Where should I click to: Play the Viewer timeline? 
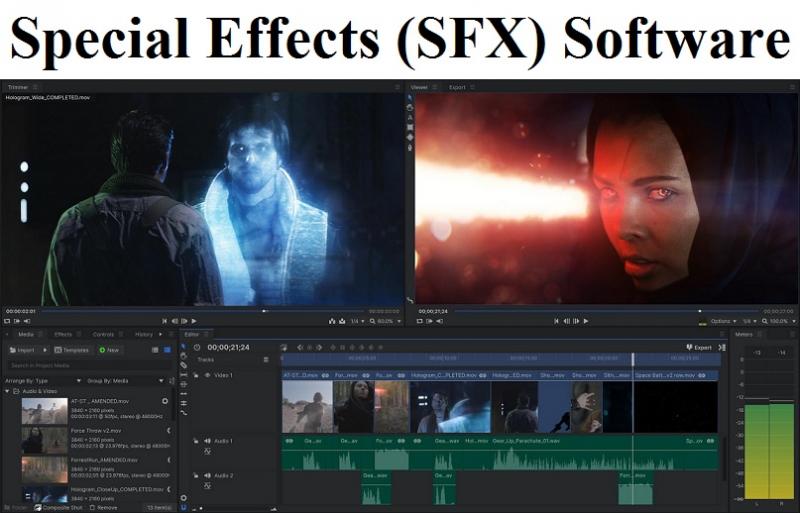pos(586,321)
